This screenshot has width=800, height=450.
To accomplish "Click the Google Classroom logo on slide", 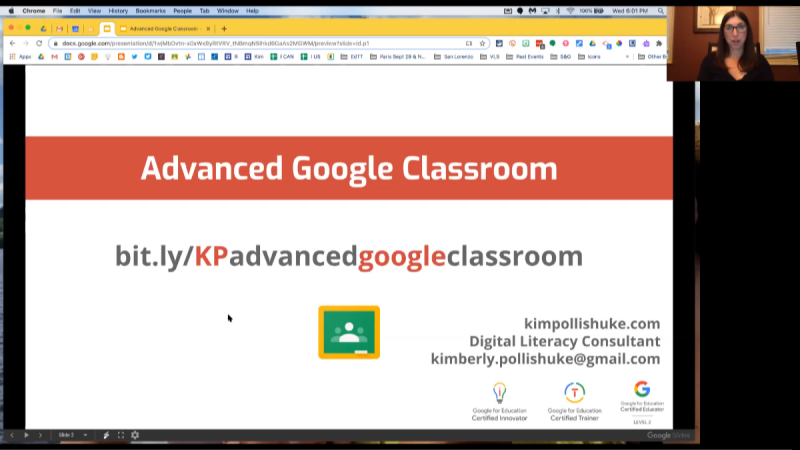I will [x=349, y=332].
